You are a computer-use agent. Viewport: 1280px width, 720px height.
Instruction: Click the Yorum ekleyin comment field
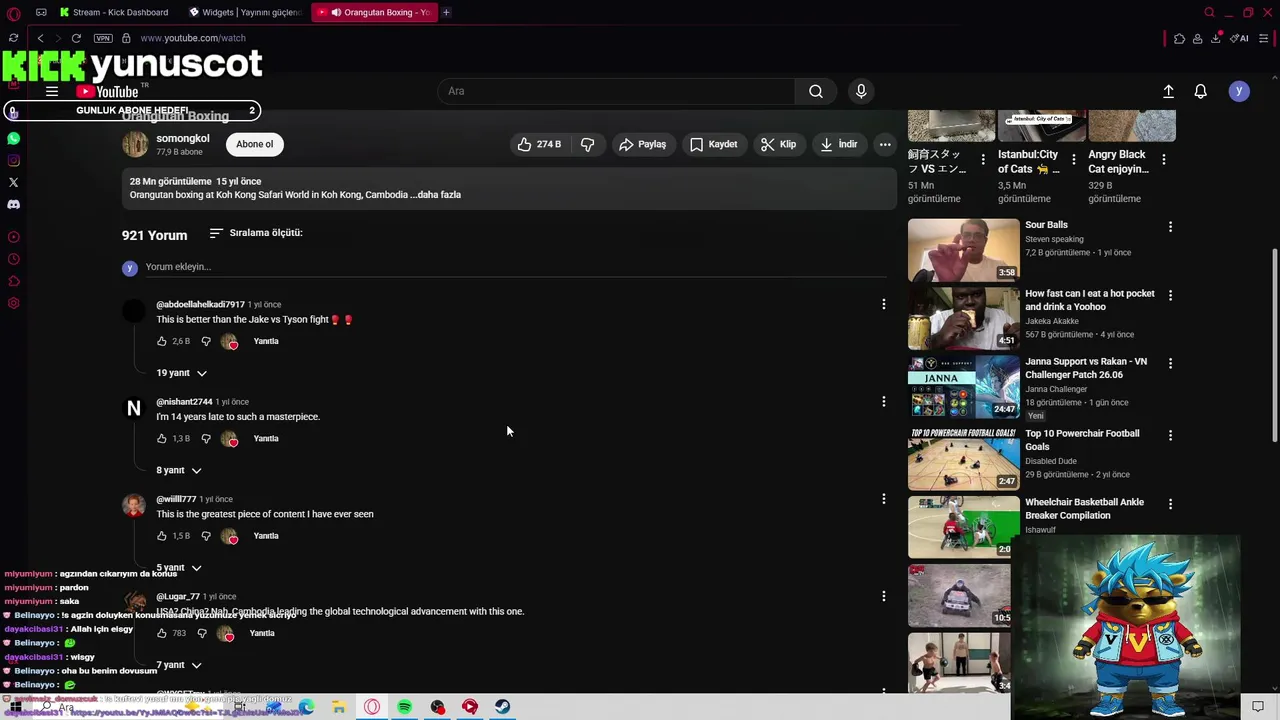(515, 267)
